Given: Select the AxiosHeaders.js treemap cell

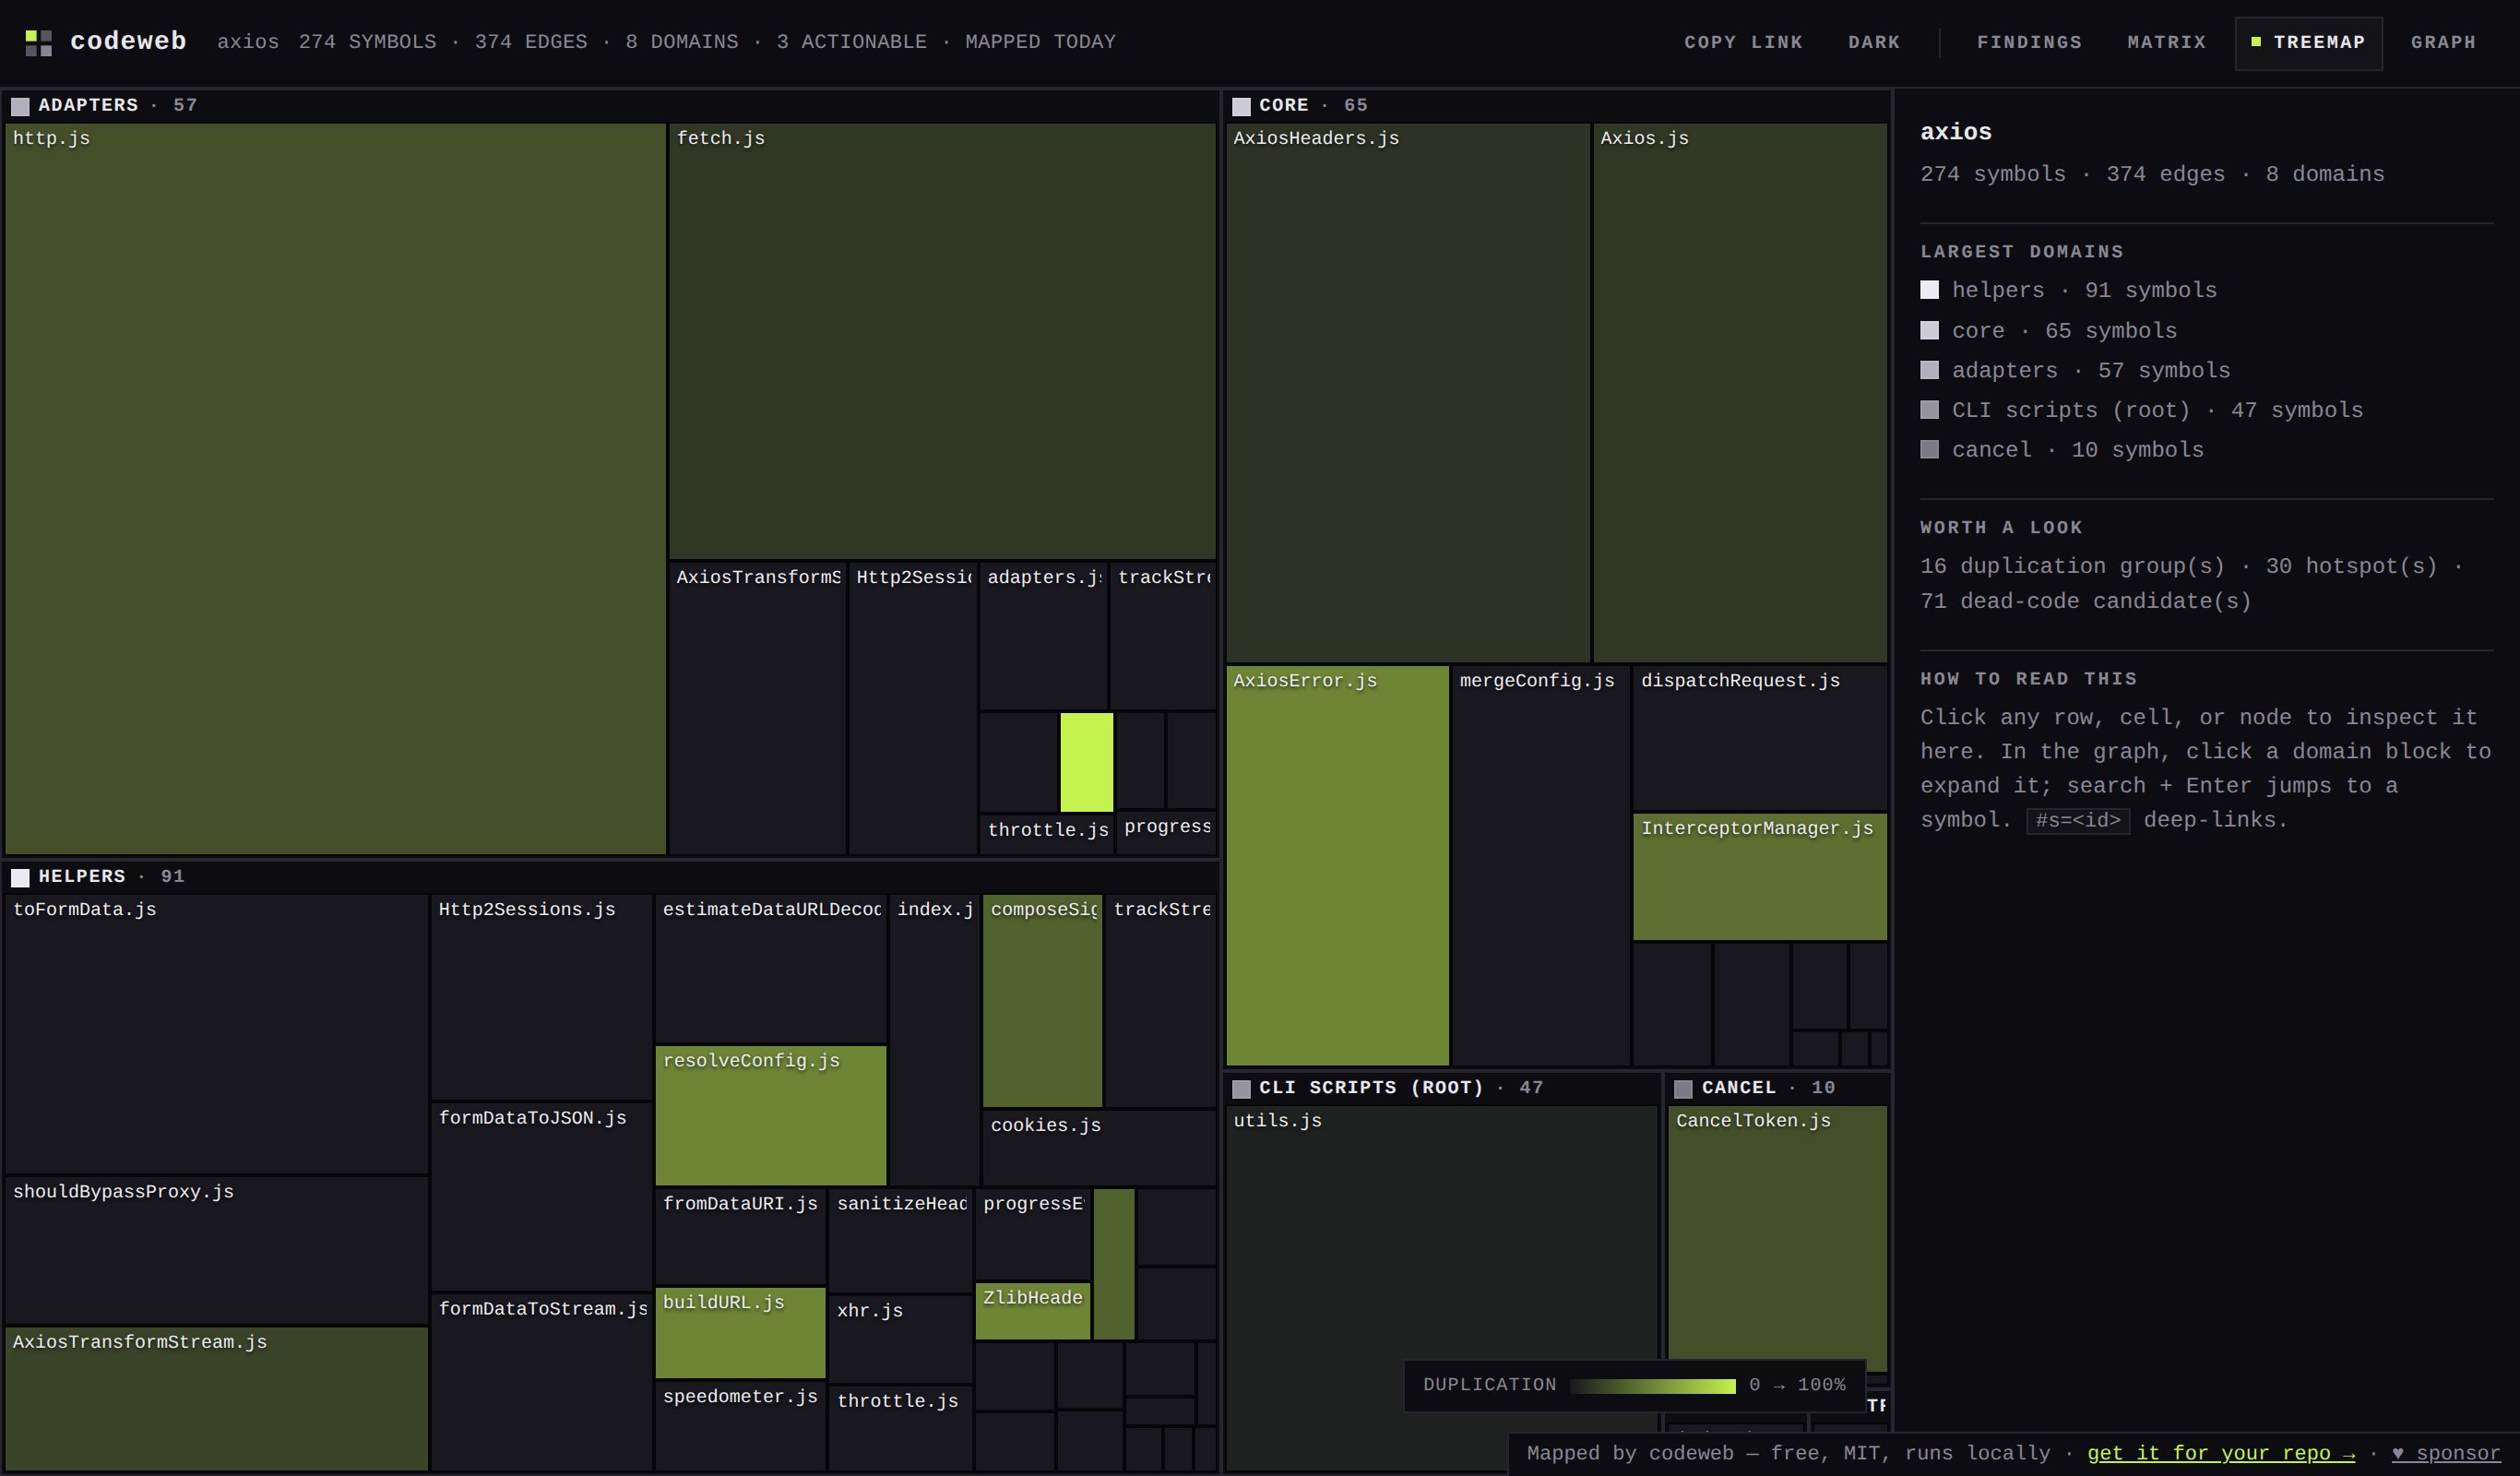Looking at the screenshot, I should tap(1408, 392).
